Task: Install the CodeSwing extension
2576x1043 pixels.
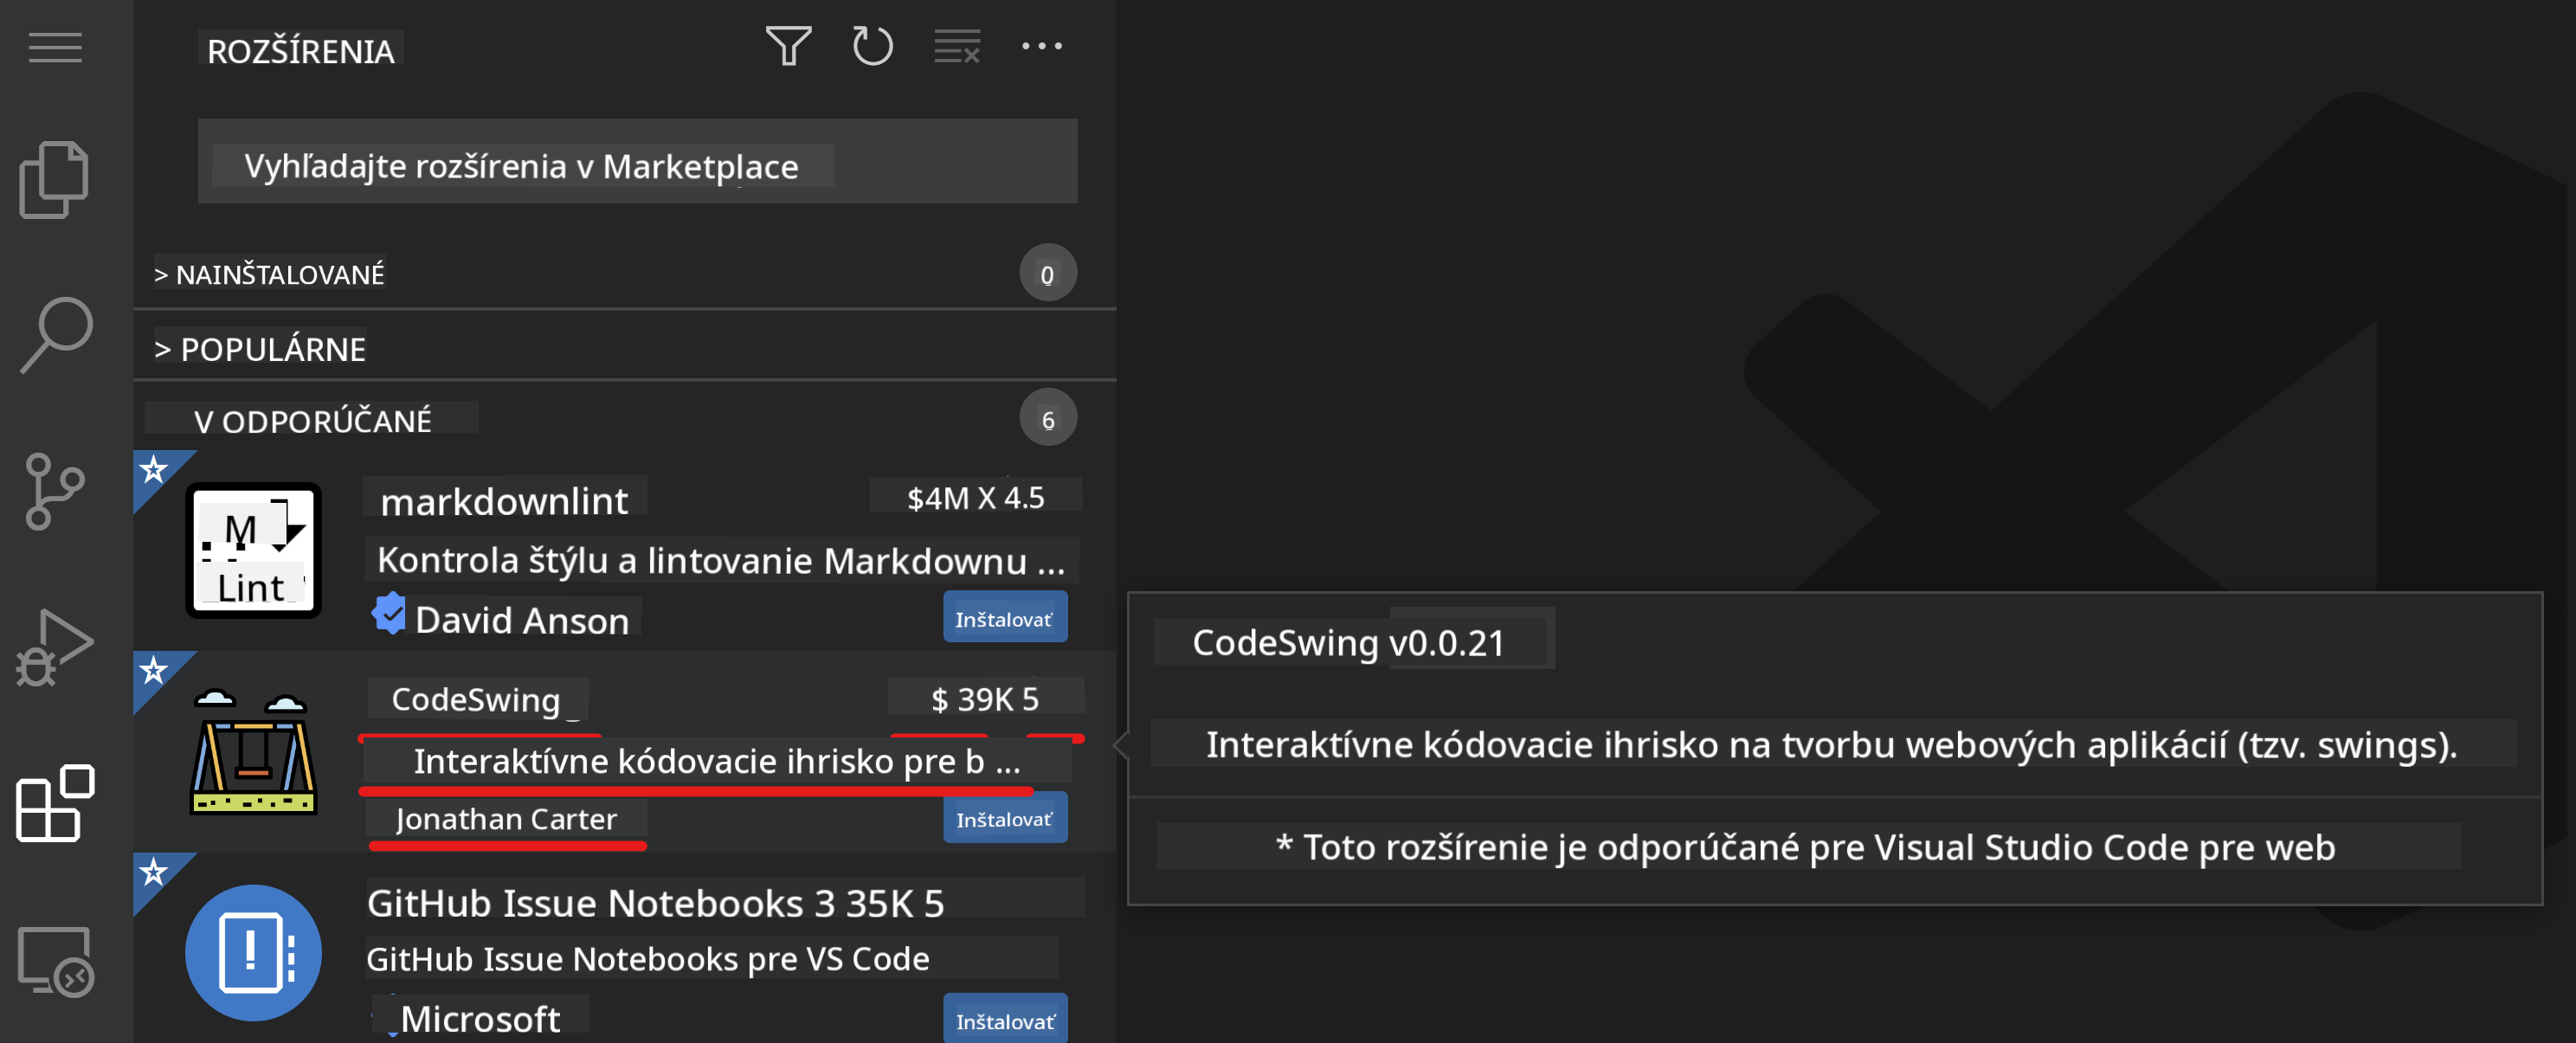Action: (x=1004, y=818)
